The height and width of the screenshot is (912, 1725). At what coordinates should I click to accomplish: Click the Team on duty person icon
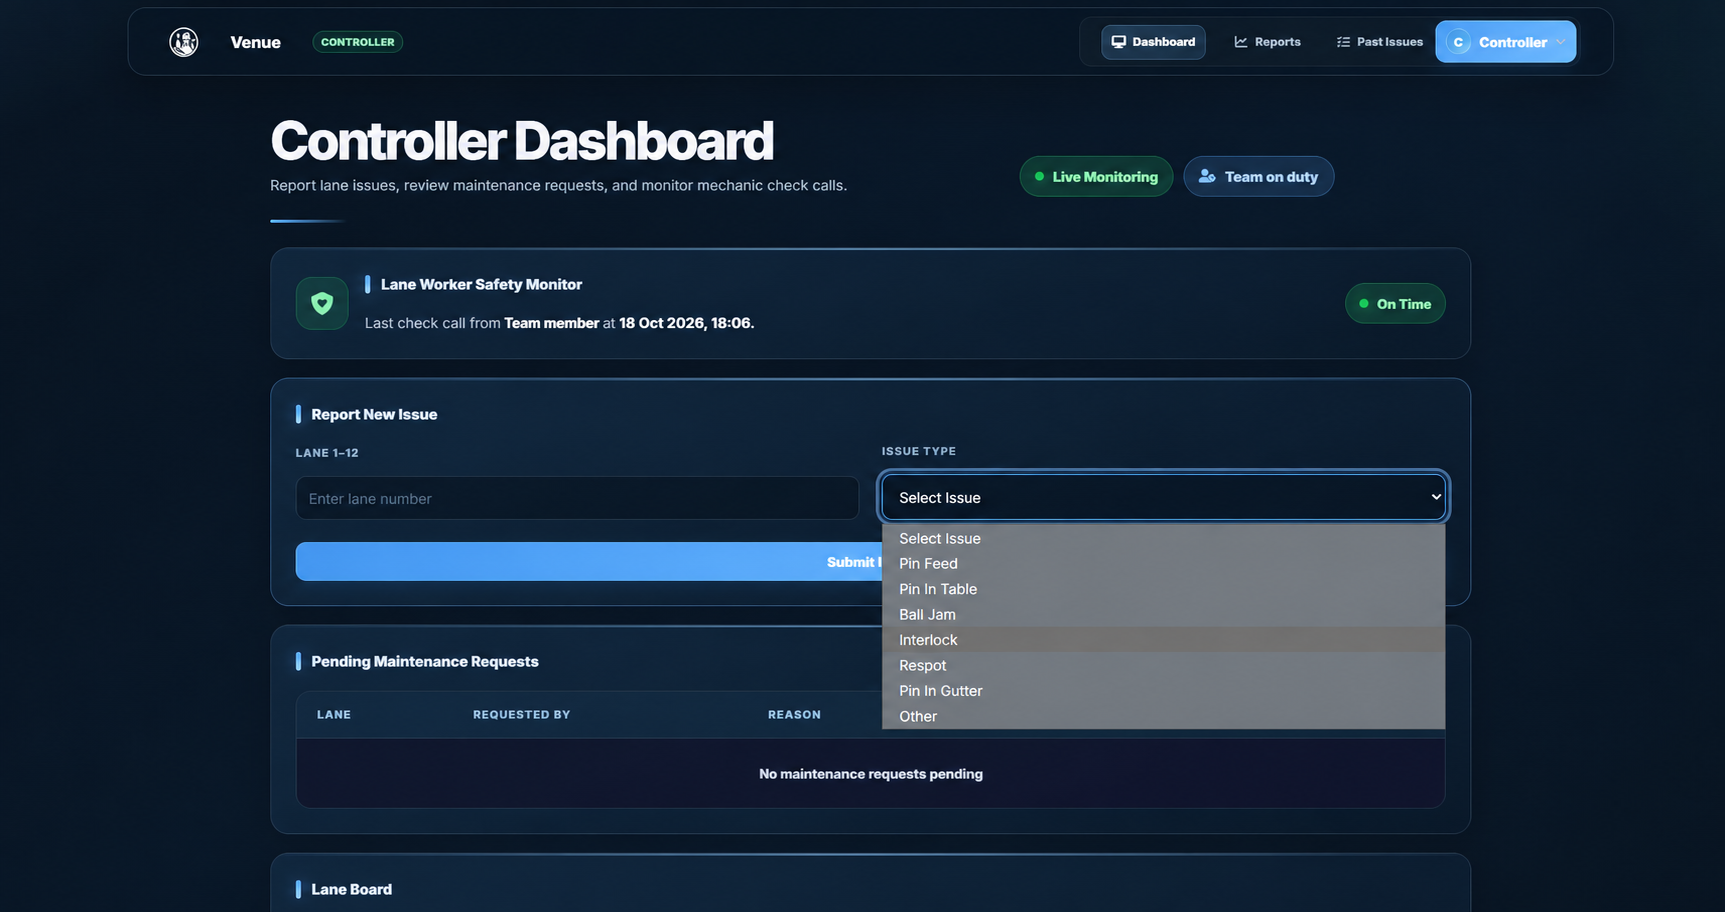(1207, 176)
